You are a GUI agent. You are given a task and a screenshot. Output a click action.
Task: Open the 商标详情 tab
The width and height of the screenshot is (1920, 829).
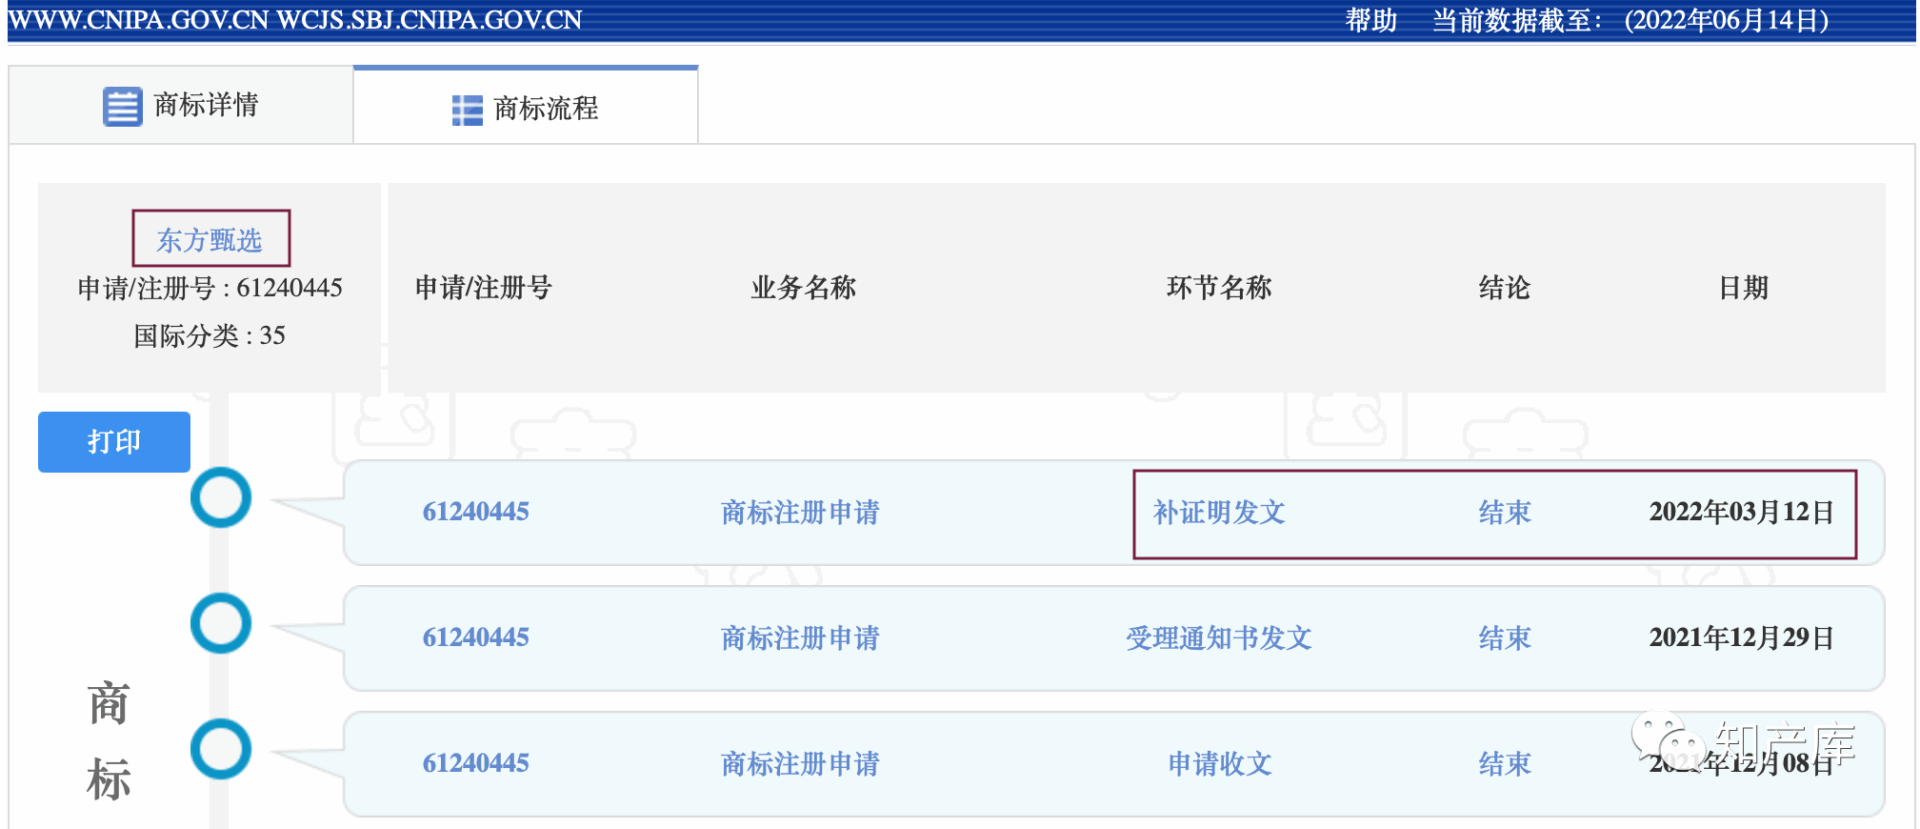tap(181, 105)
